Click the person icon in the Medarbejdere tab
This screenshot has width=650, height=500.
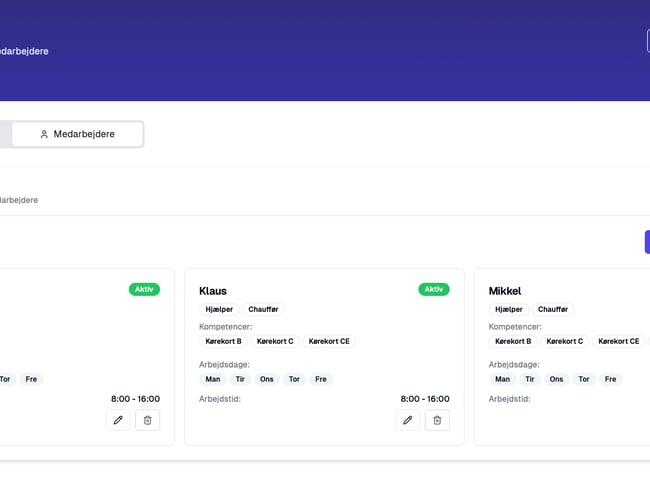pos(44,134)
